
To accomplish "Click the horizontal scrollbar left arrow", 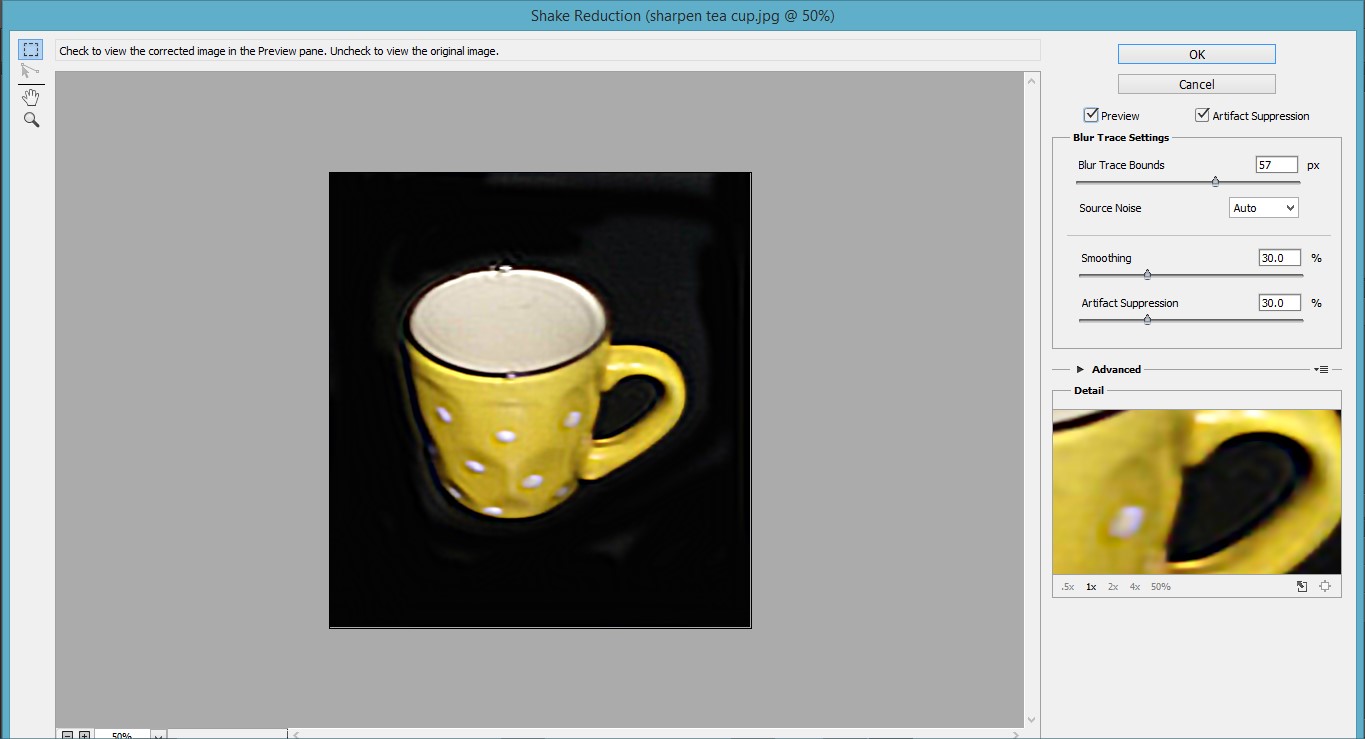I will [x=296, y=735].
